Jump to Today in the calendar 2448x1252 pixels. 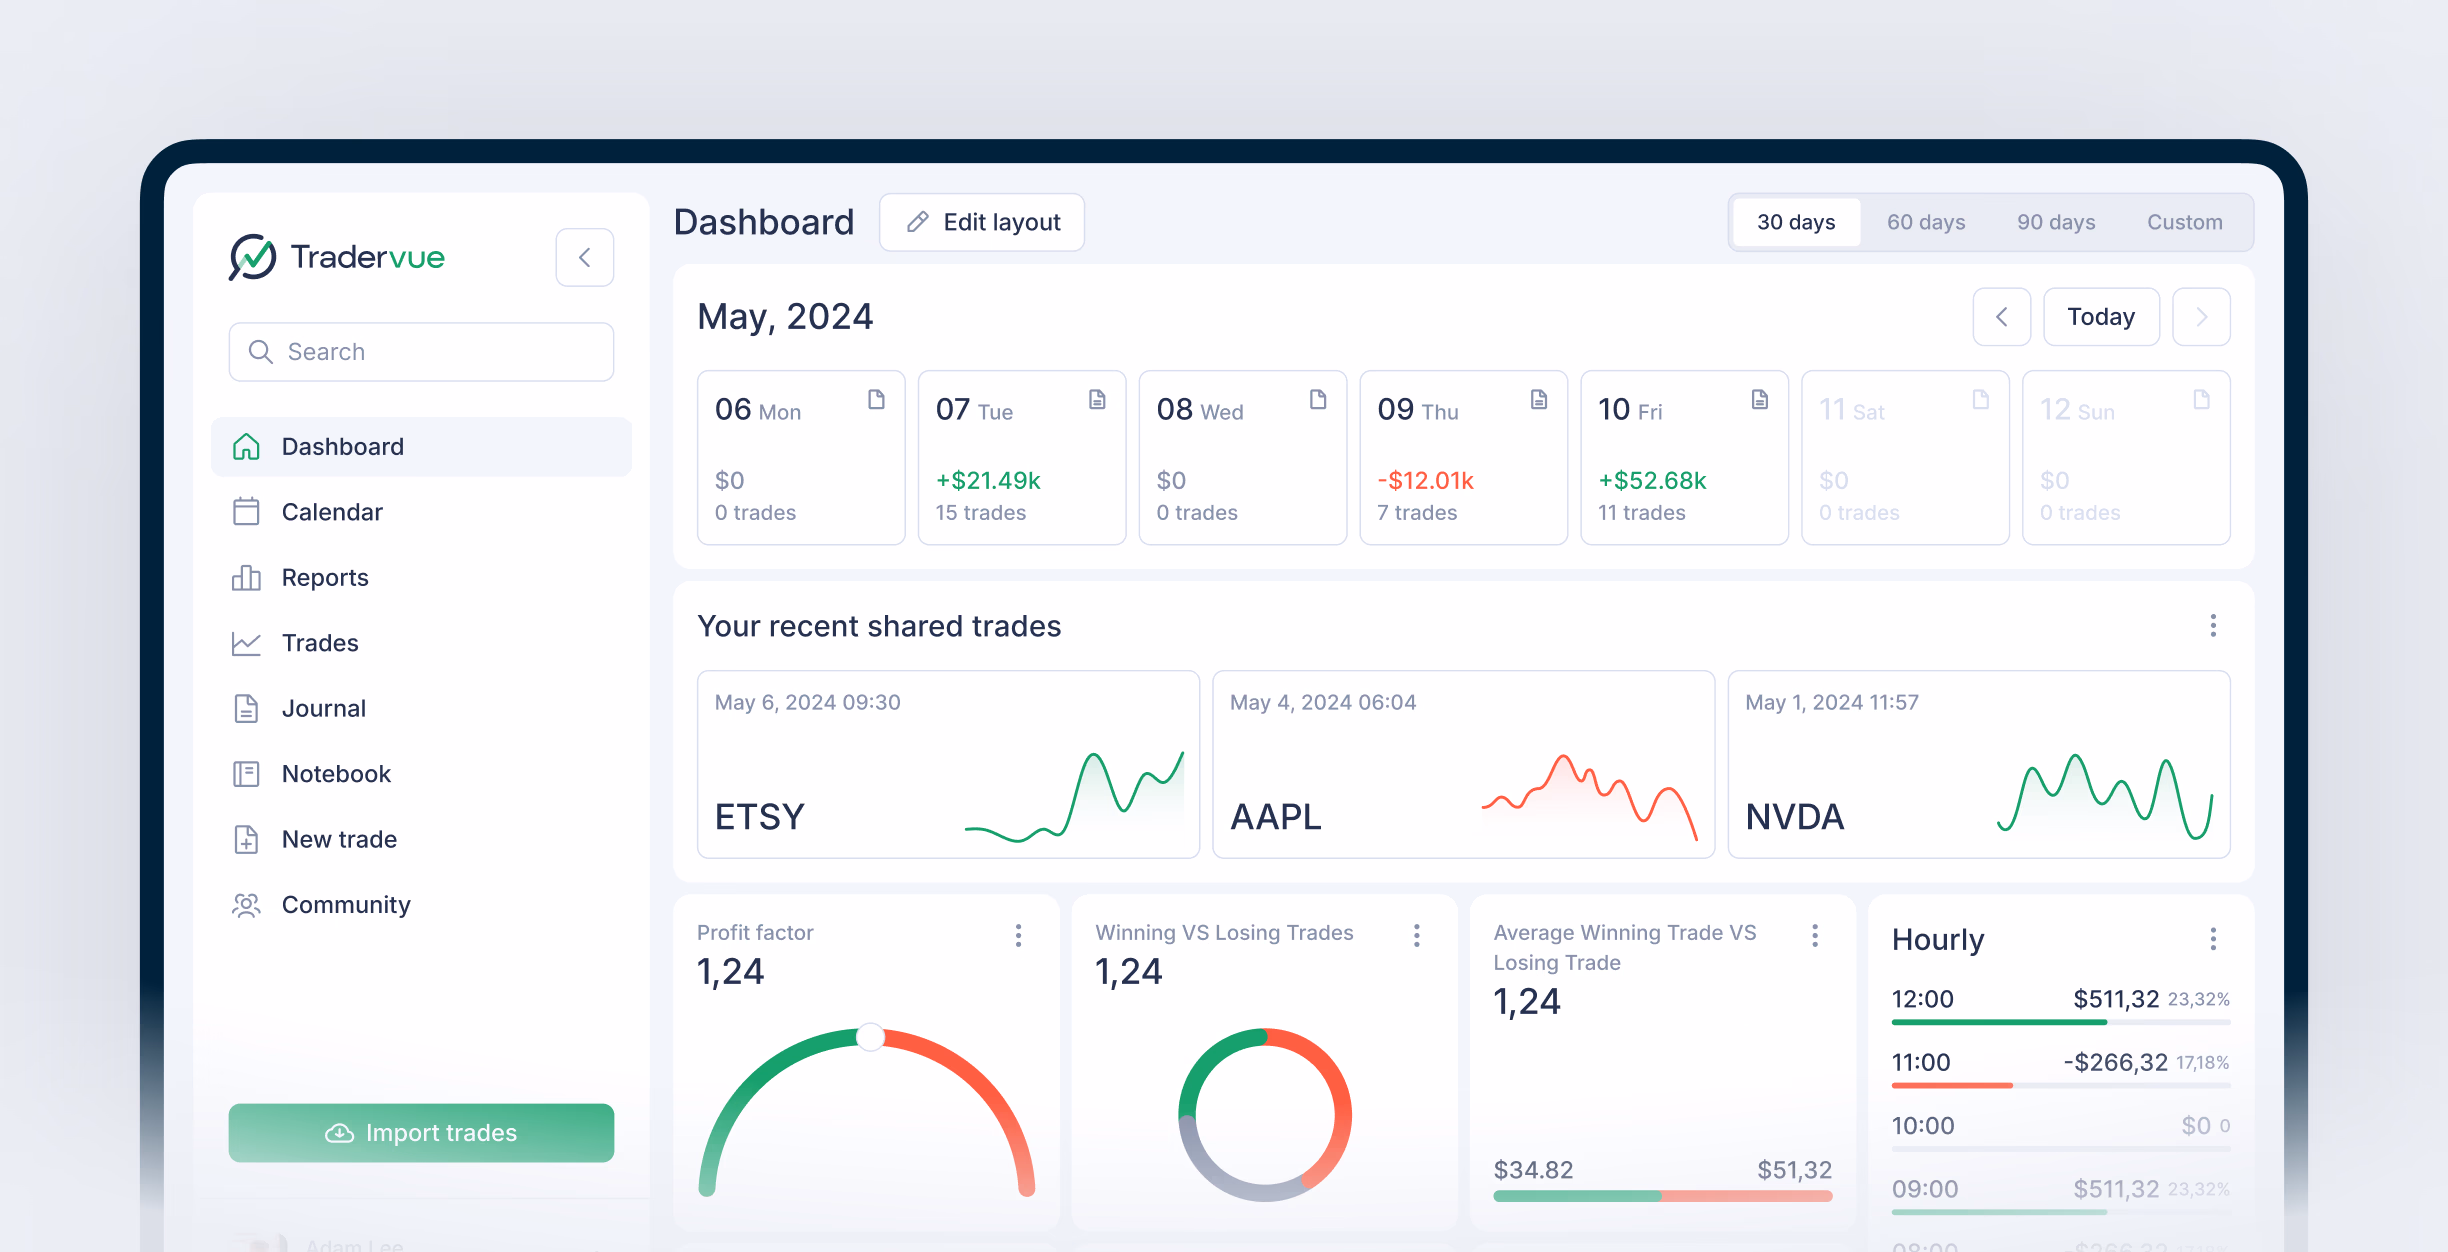[2101, 317]
